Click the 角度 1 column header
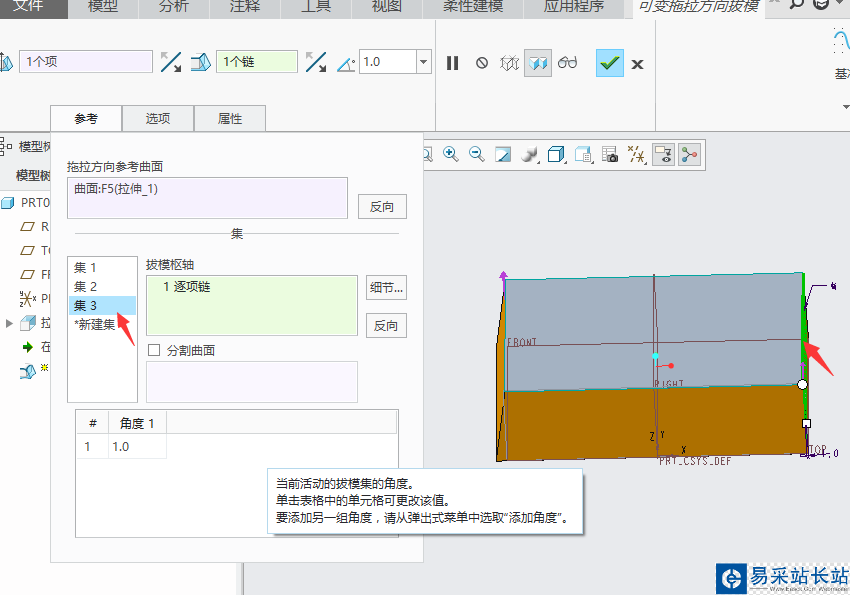850x595 pixels. [x=137, y=423]
